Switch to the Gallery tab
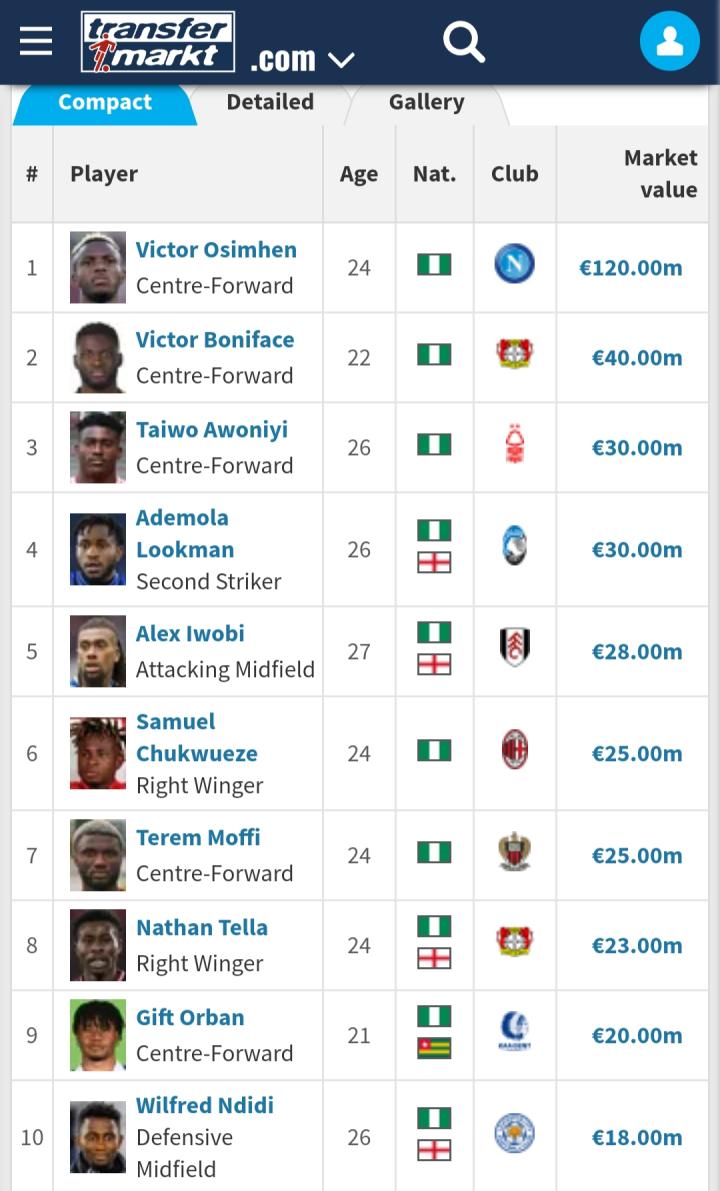The width and height of the screenshot is (720, 1191). point(426,102)
